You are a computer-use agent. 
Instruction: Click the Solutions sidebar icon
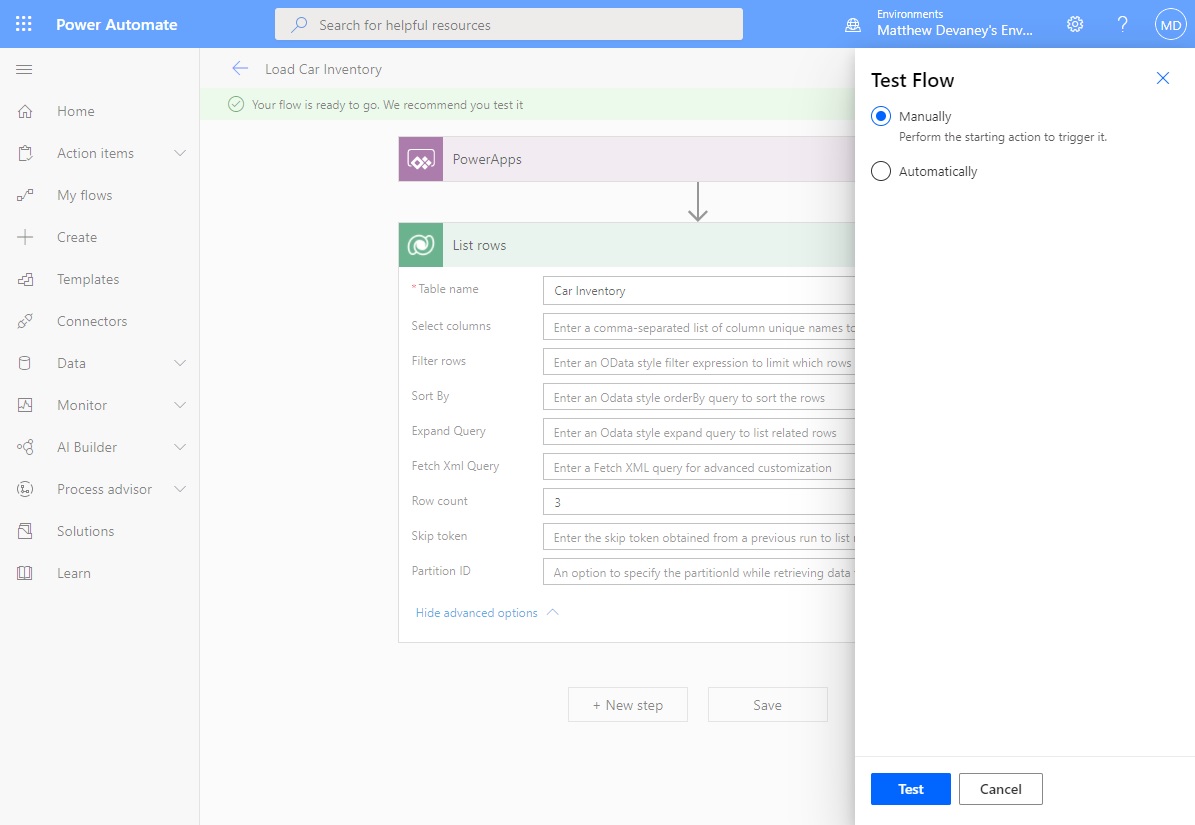(85, 530)
